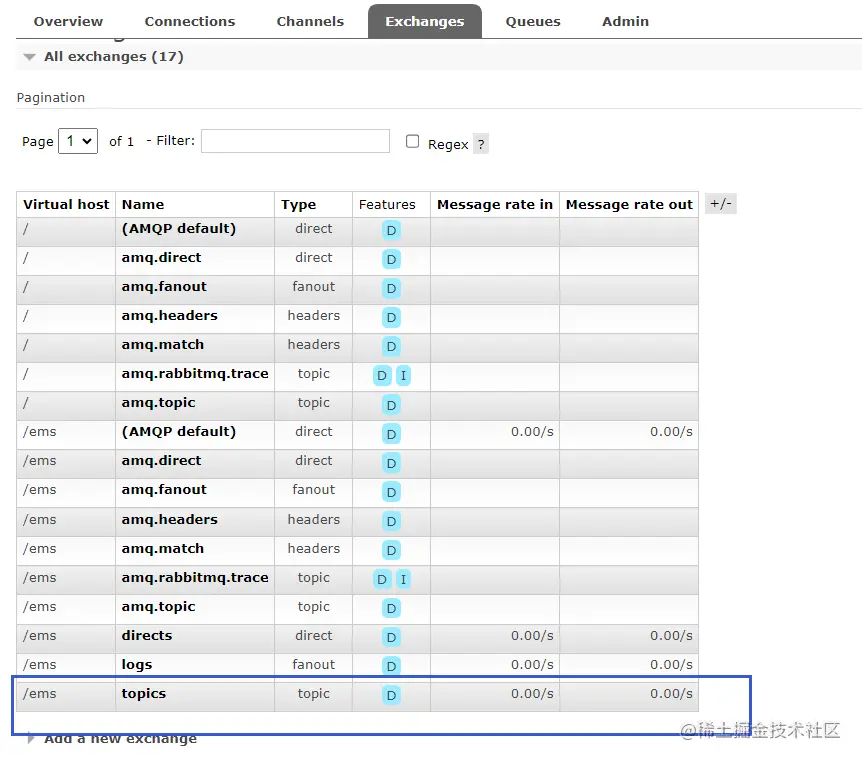Focus the Filter text field
The height and width of the screenshot is (762, 862).
click(295, 141)
